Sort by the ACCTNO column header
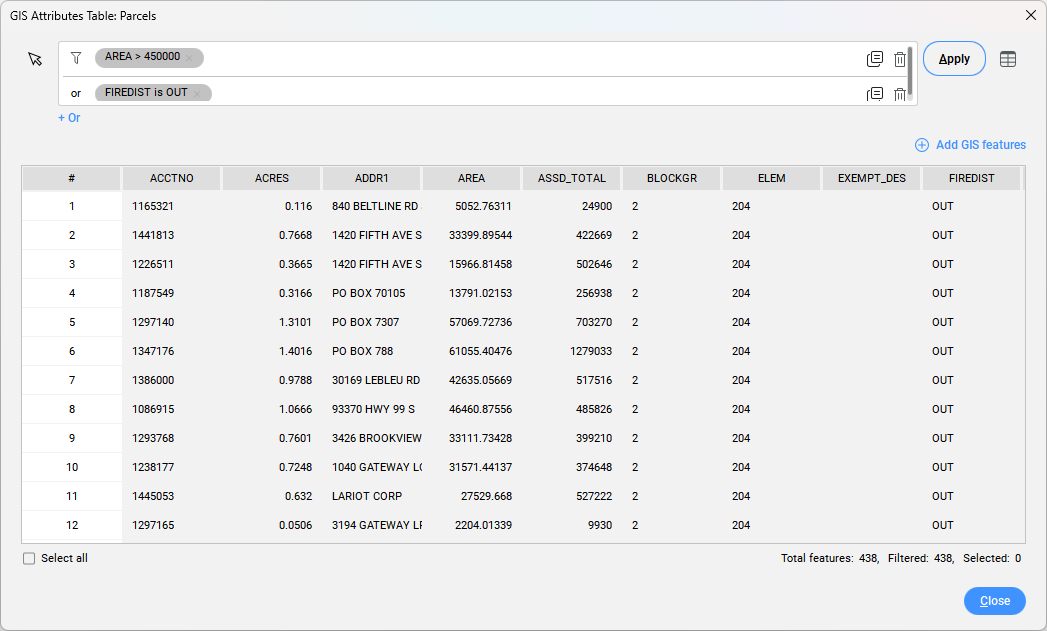The height and width of the screenshot is (631, 1047). point(172,178)
